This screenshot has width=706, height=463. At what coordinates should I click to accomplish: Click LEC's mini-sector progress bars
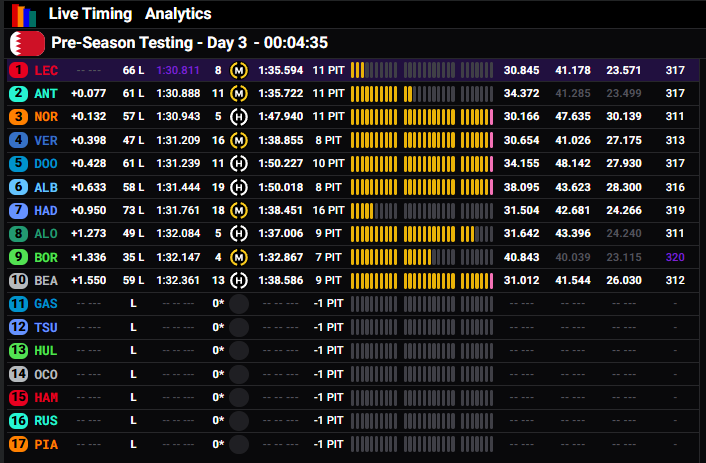(x=422, y=70)
